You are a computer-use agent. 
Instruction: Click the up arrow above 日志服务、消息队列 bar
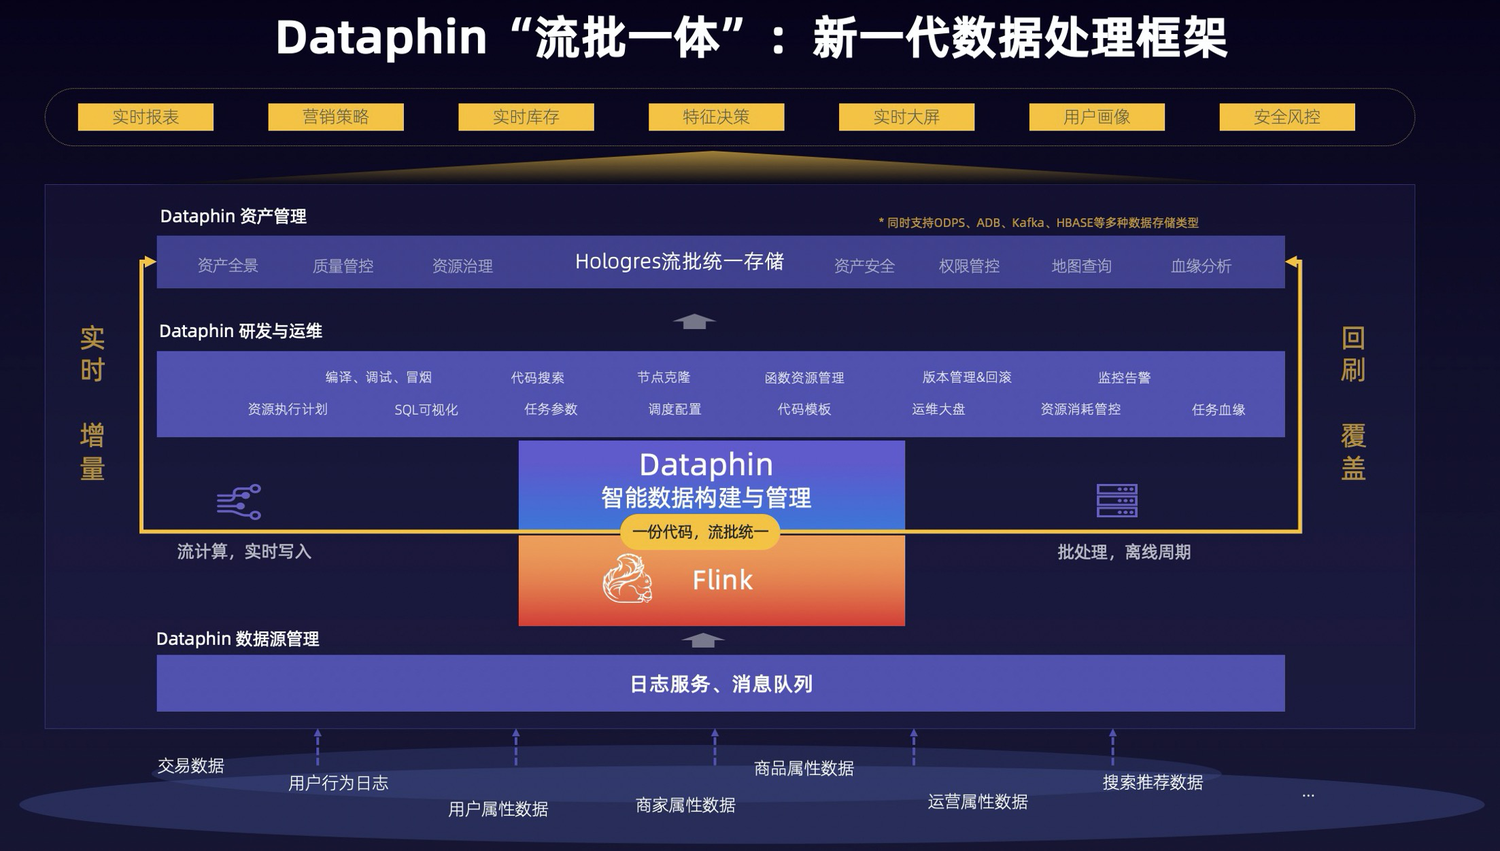[x=703, y=640]
